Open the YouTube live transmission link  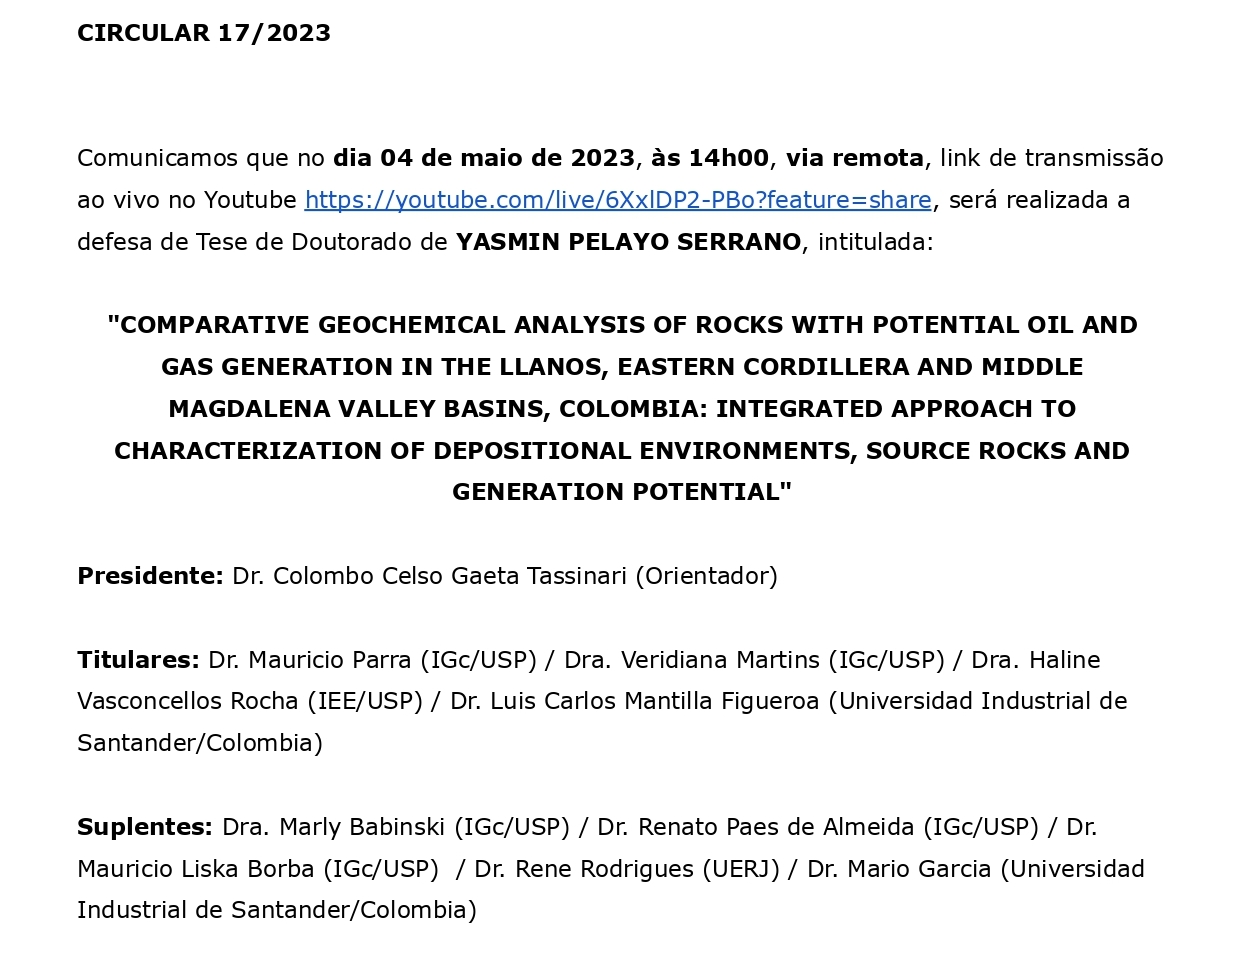[618, 200]
